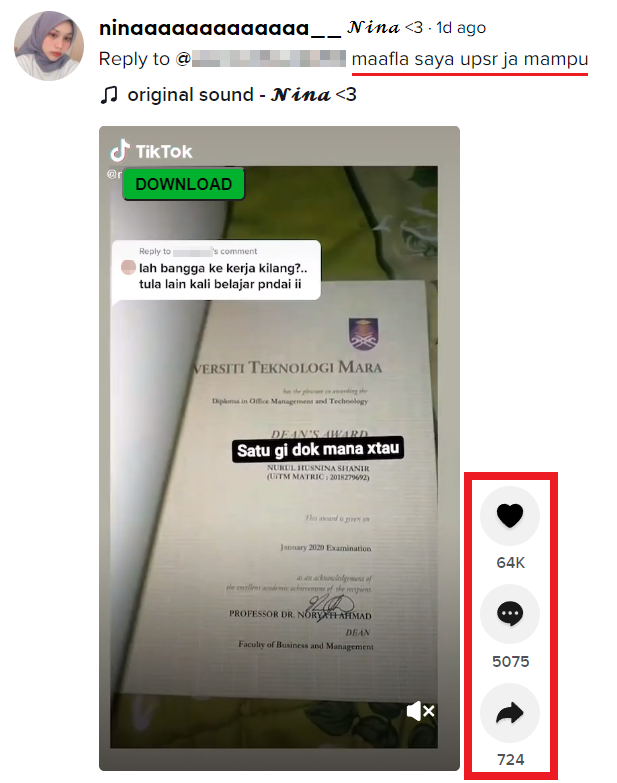617x783 pixels.
Task: Click the blurred mentioned username
Action: pyautogui.click(x=269, y=59)
